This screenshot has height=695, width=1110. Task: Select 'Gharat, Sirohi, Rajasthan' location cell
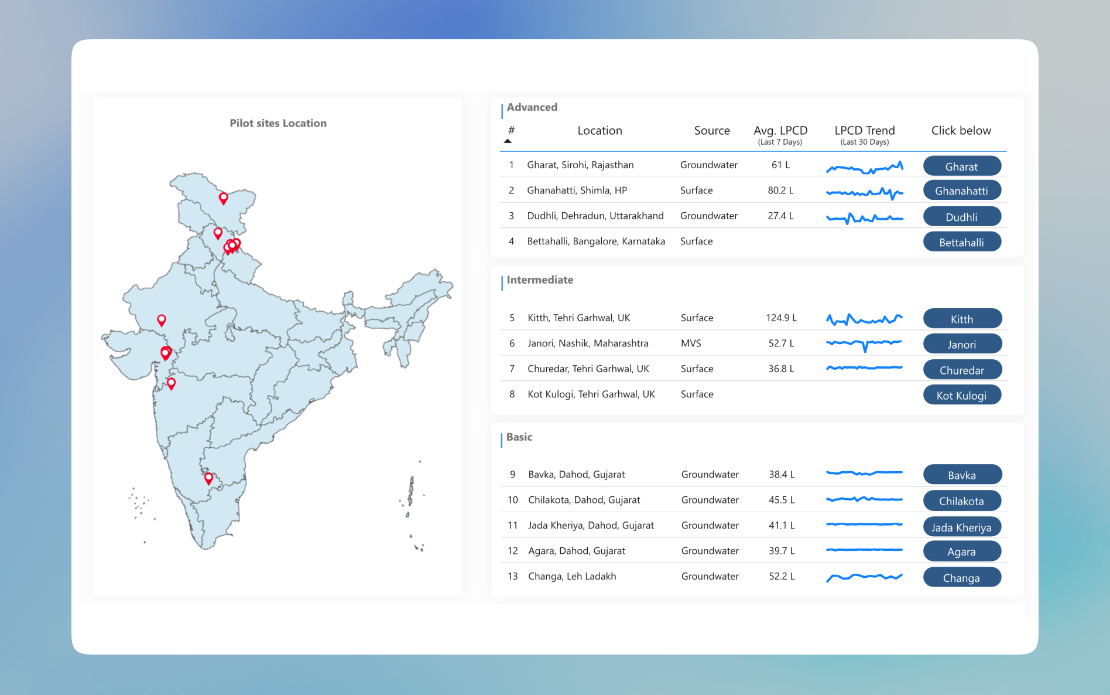[x=580, y=165]
